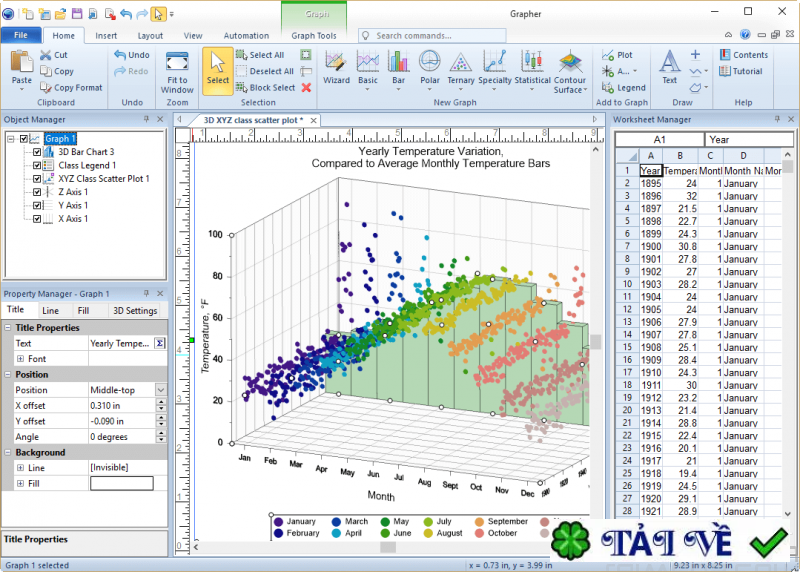
Task: Open the Contents help icon
Action: [725, 55]
